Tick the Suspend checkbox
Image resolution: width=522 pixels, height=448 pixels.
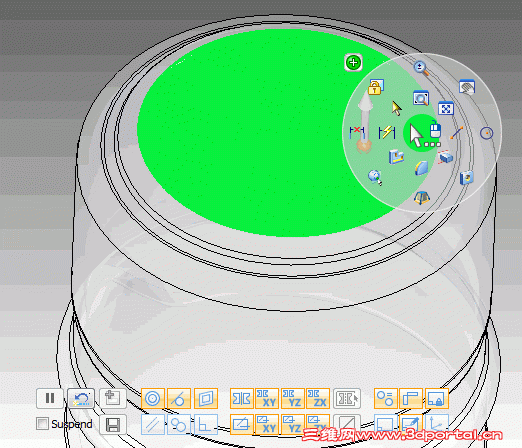pyautogui.click(x=42, y=424)
